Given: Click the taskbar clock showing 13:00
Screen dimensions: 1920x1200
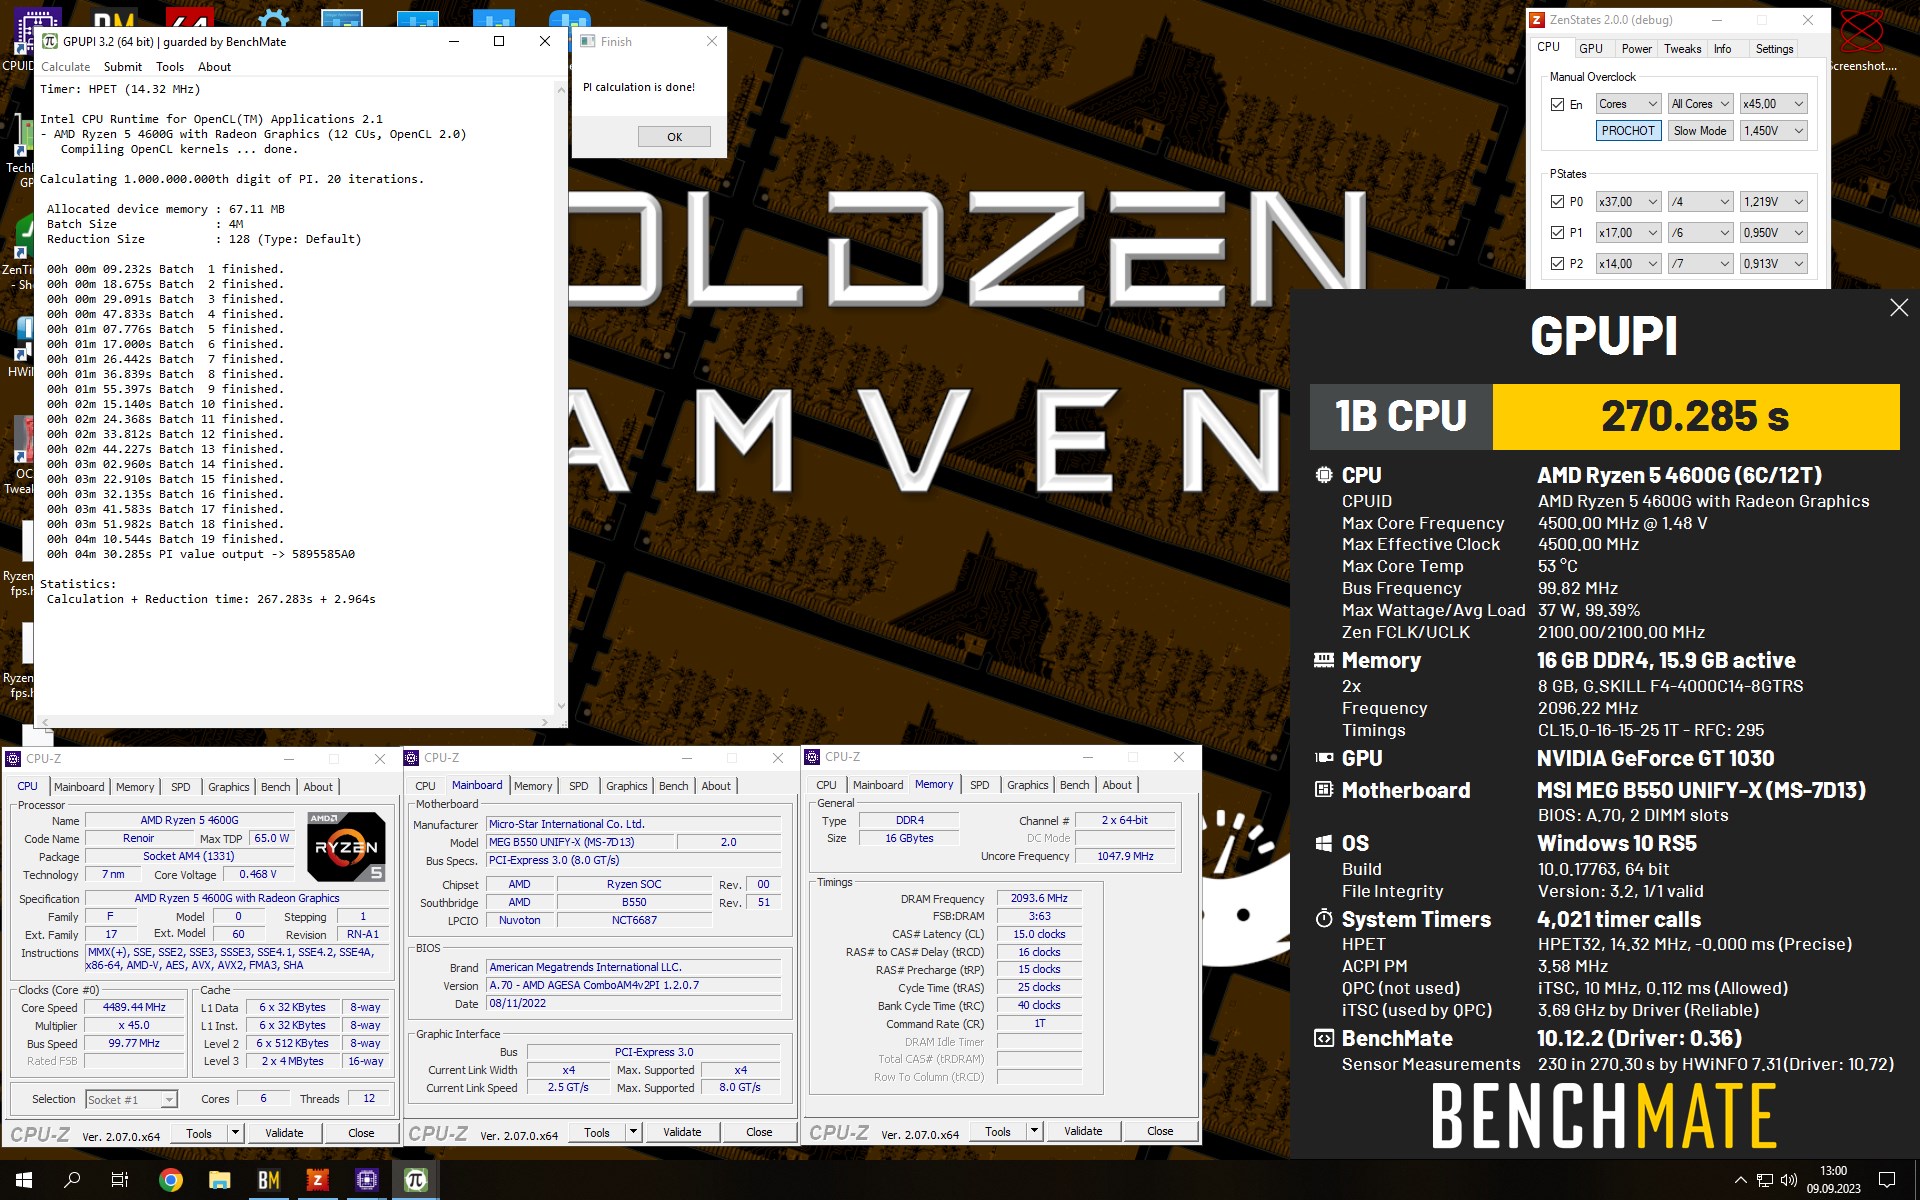Looking at the screenshot, I should pyautogui.click(x=1833, y=1179).
